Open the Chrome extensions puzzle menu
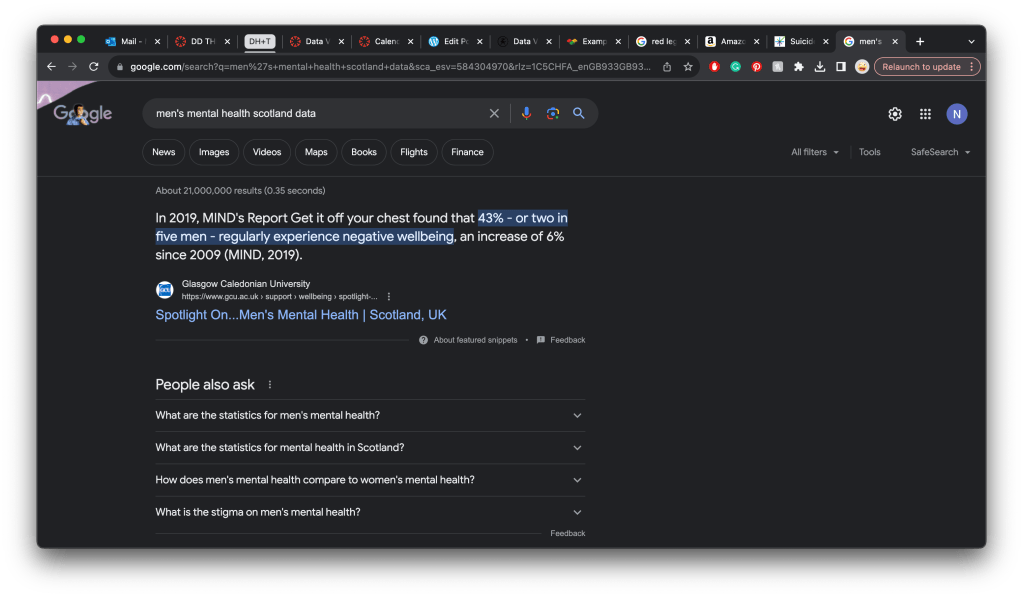 (x=798, y=67)
